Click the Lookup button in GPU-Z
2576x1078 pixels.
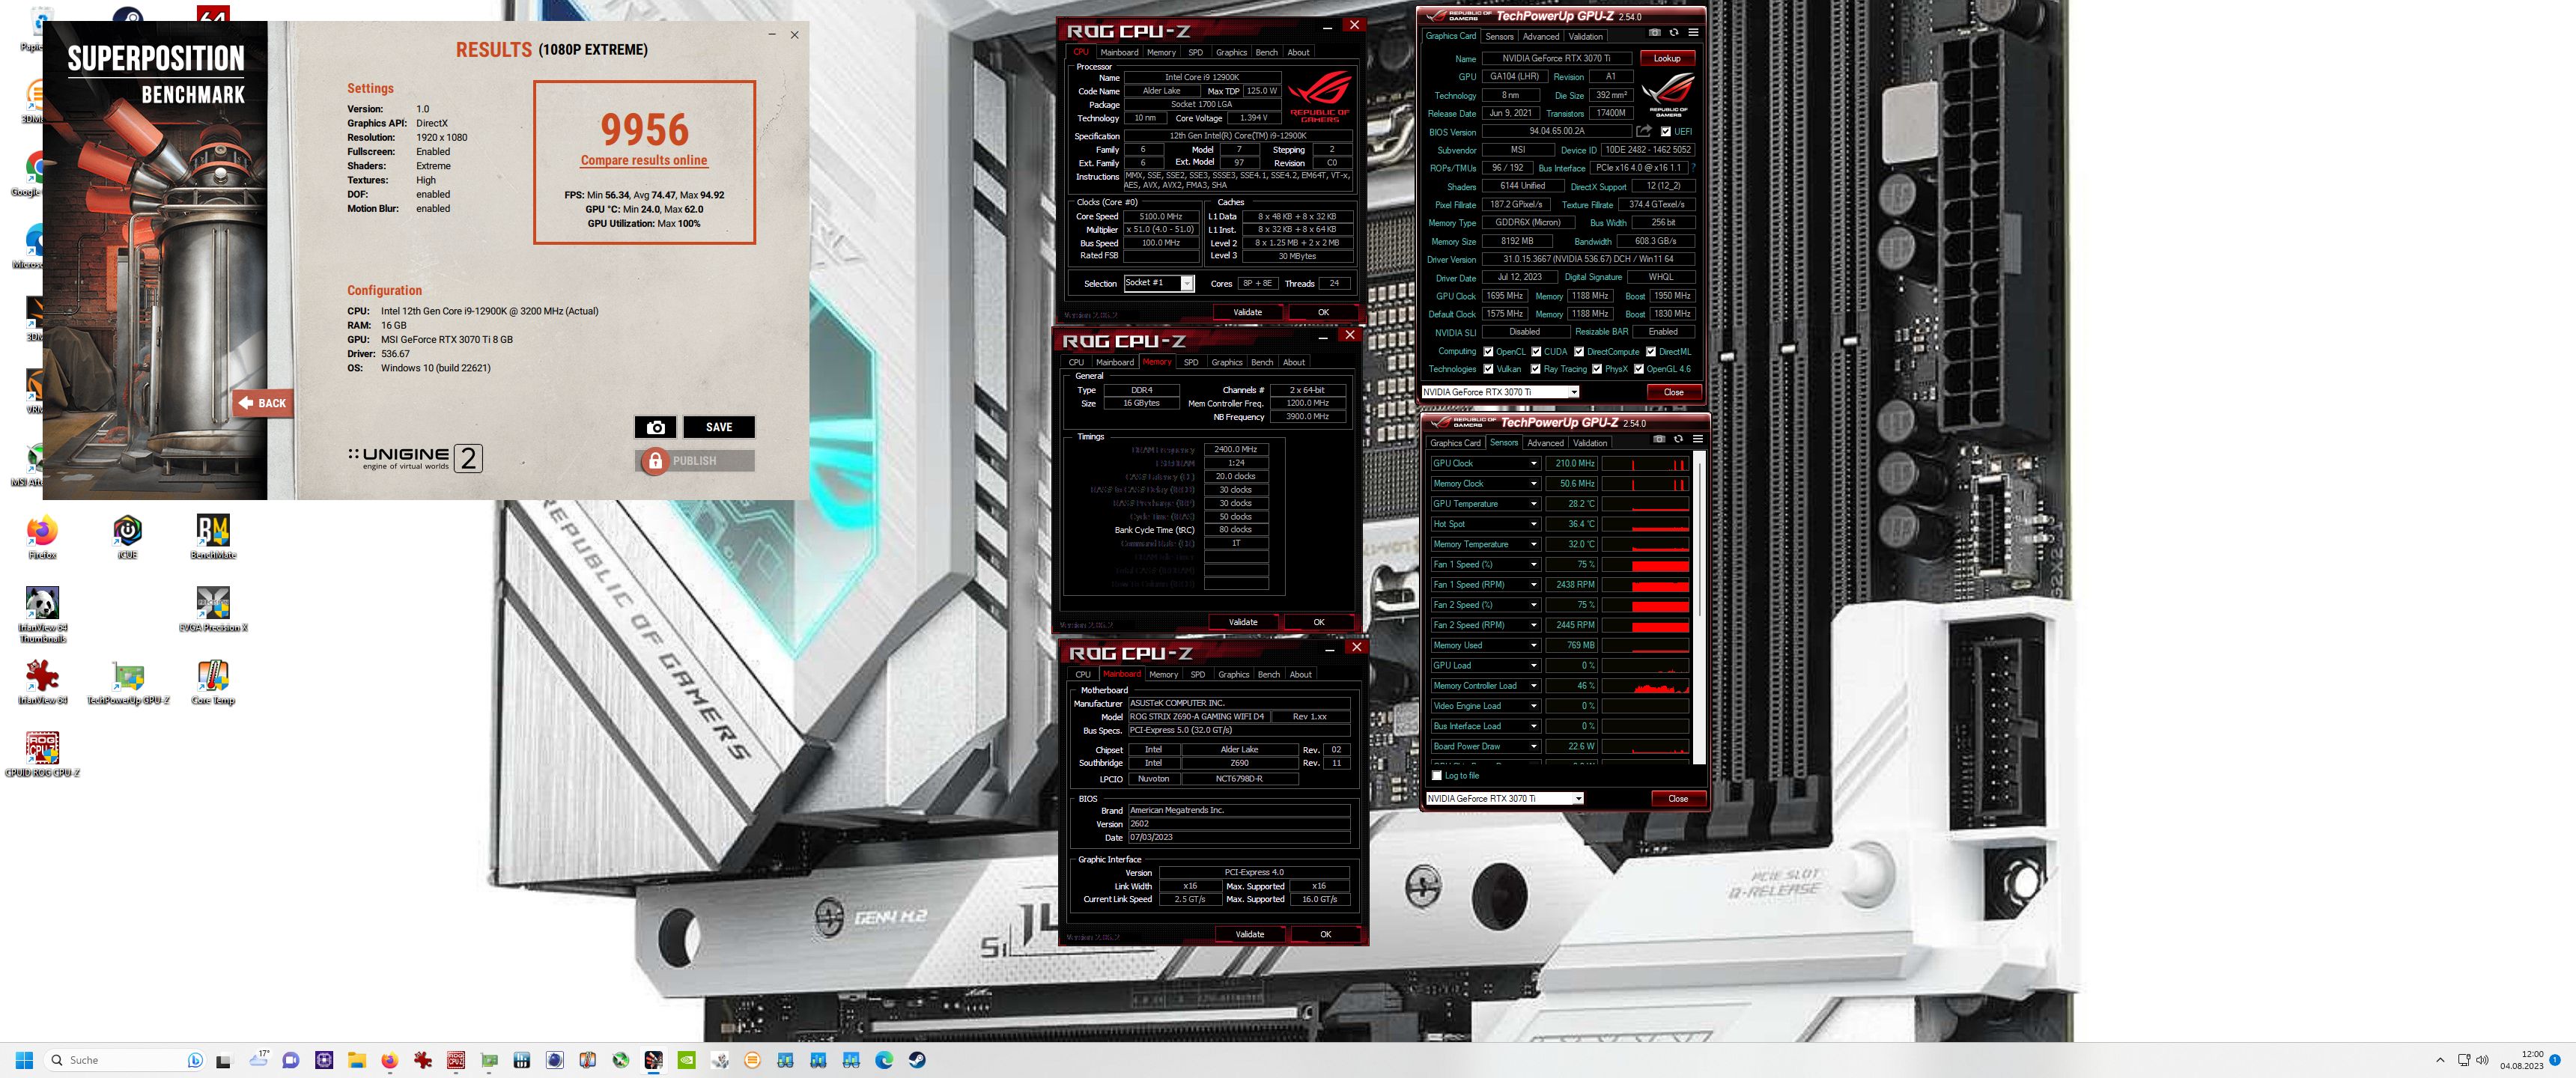click(x=1667, y=58)
